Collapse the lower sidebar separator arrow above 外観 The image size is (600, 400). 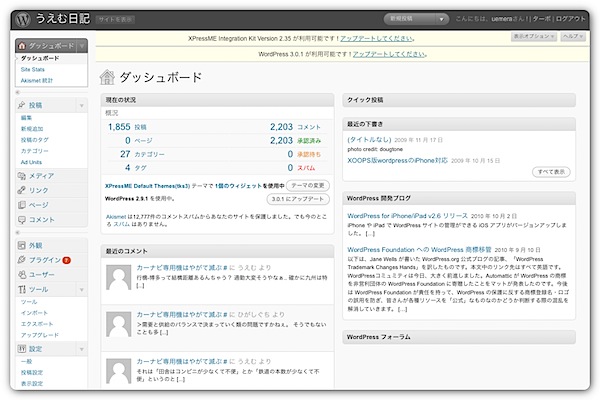tap(18, 232)
